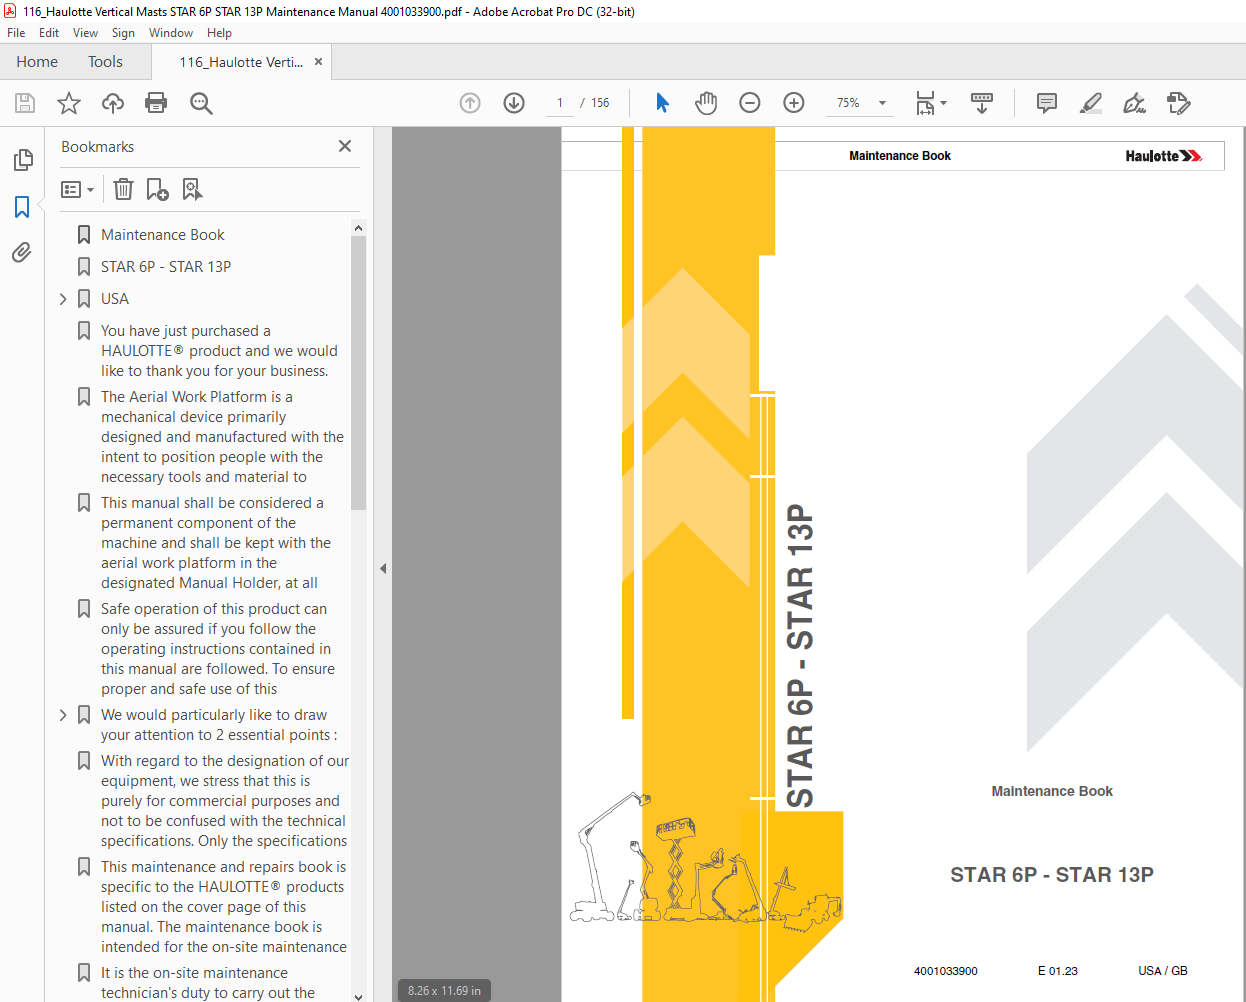Open 'With regard to the designation' bookmark
1246x1002 pixels.
click(x=225, y=801)
